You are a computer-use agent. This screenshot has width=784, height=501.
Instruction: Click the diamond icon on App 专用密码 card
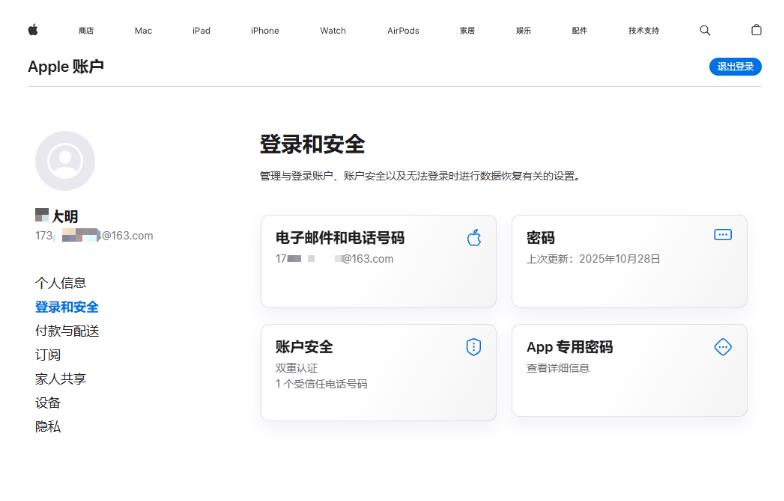pyautogui.click(x=723, y=347)
